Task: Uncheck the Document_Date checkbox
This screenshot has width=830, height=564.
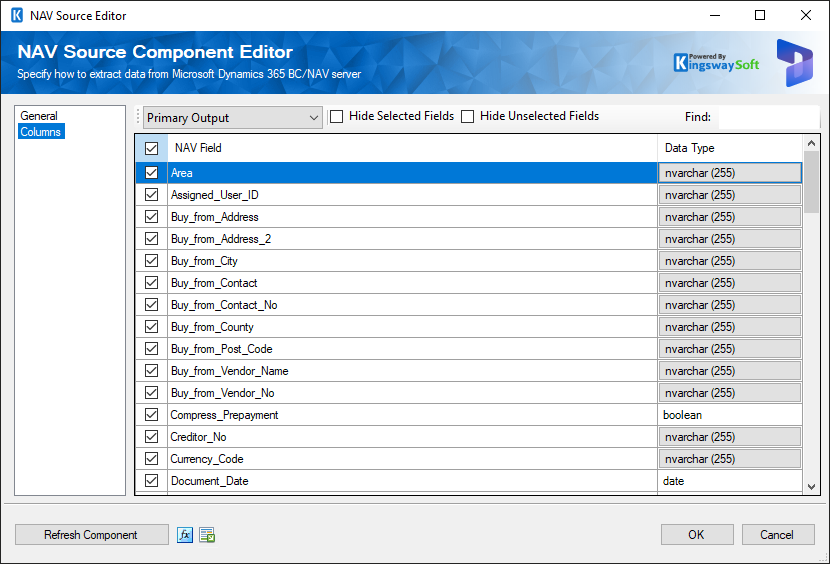Action: [151, 481]
